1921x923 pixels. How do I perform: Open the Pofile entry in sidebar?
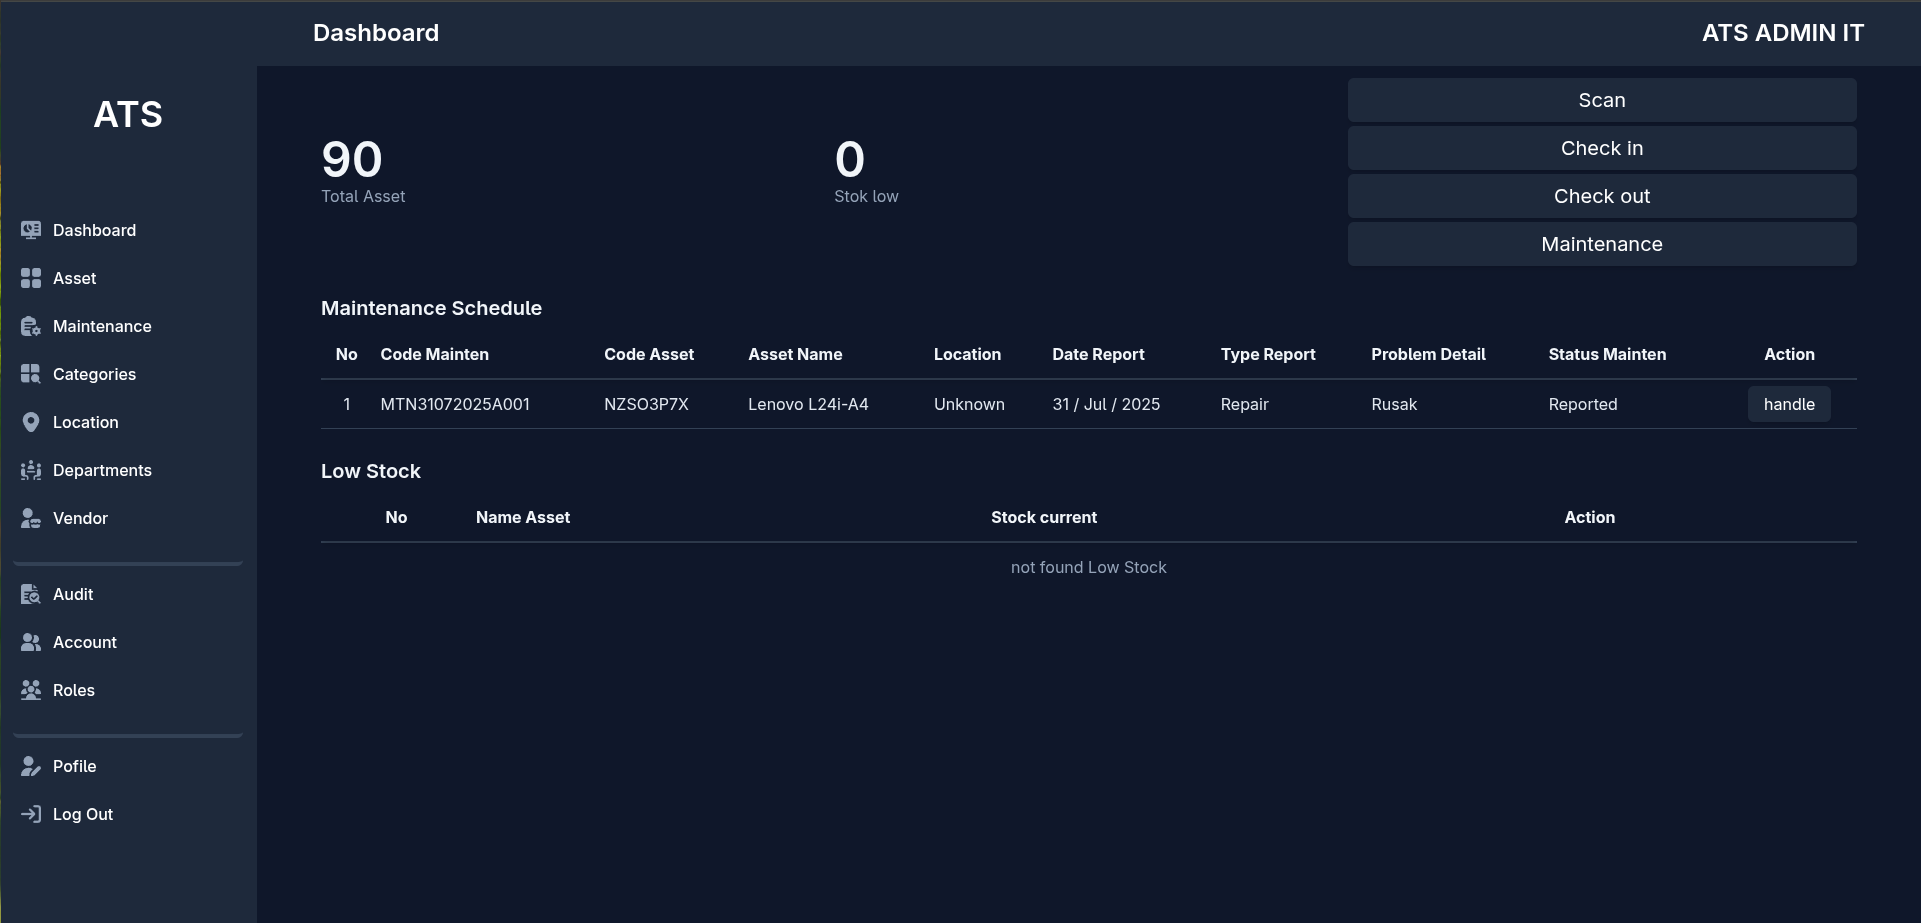pyautogui.click(x=74, y=765)
